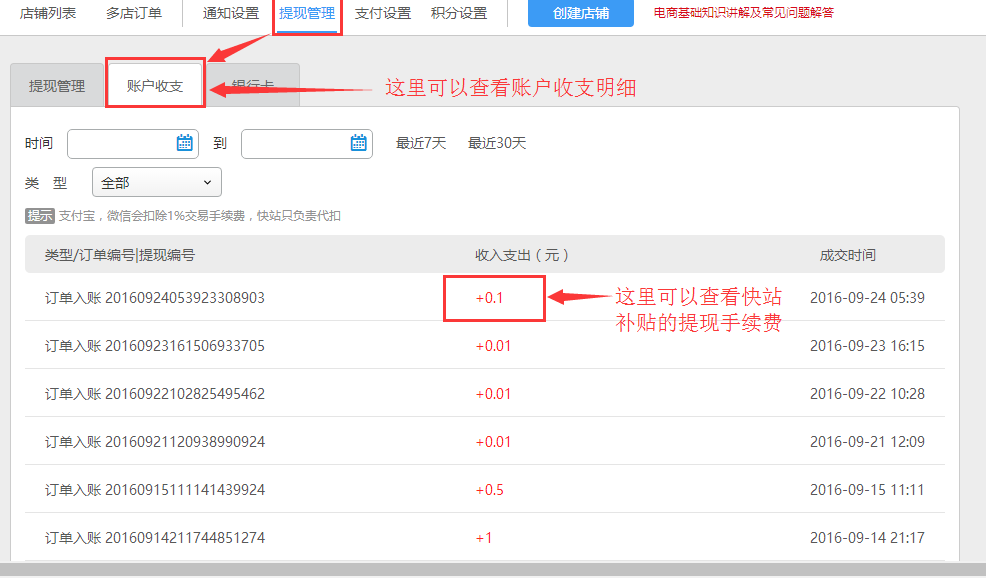986x578 pixels.
Task: Select order row 20160924053923308903
Action: pyautogui.click(x=155, y=297)
